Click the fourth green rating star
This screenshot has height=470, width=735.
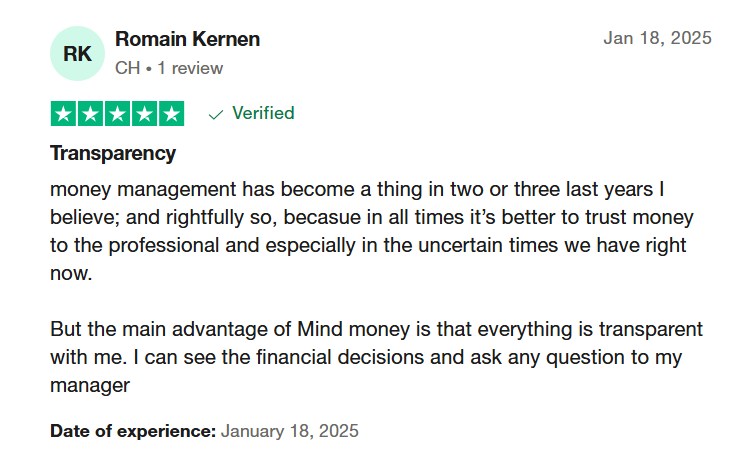(x=144, y=113)
